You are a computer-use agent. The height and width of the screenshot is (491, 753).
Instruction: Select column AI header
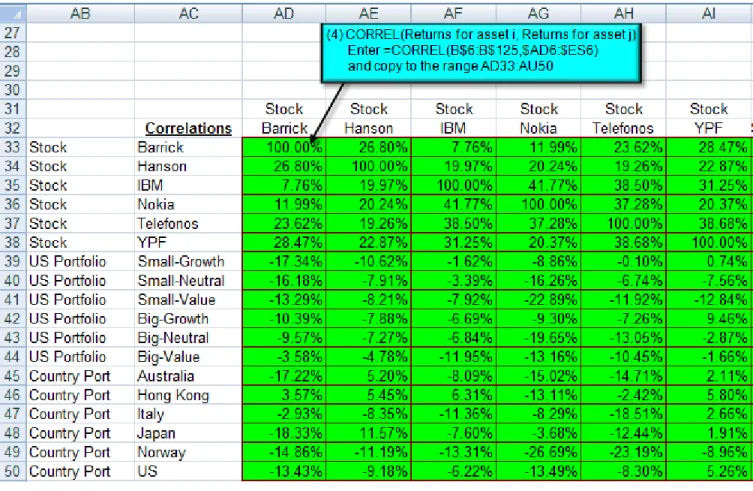709,13
